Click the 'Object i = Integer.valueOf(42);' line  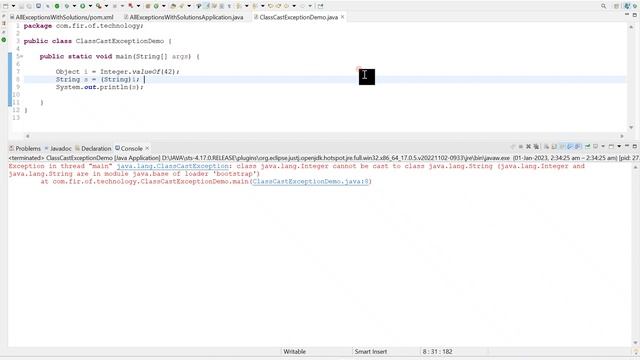pyautogui.click(x=118, y=72)
